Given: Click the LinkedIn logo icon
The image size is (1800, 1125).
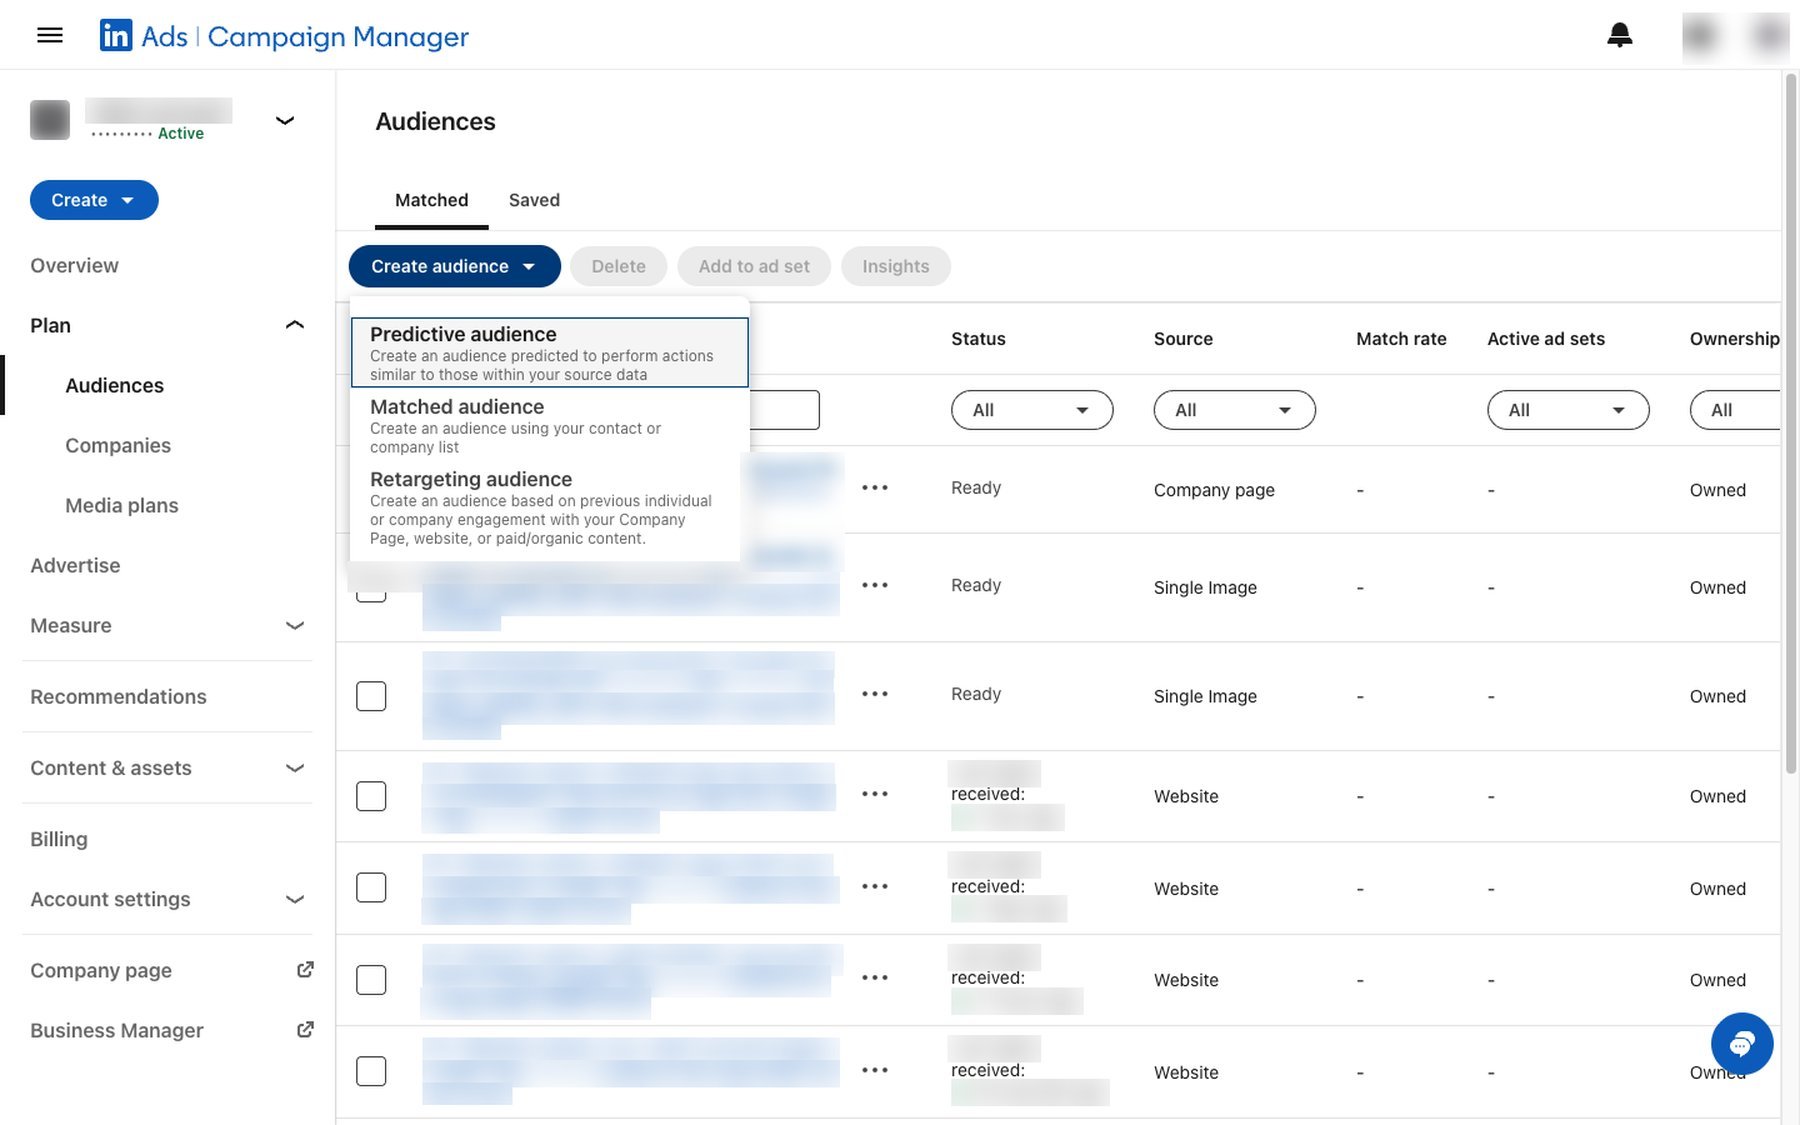Looking at the screenshot, I should coord(116,36).
